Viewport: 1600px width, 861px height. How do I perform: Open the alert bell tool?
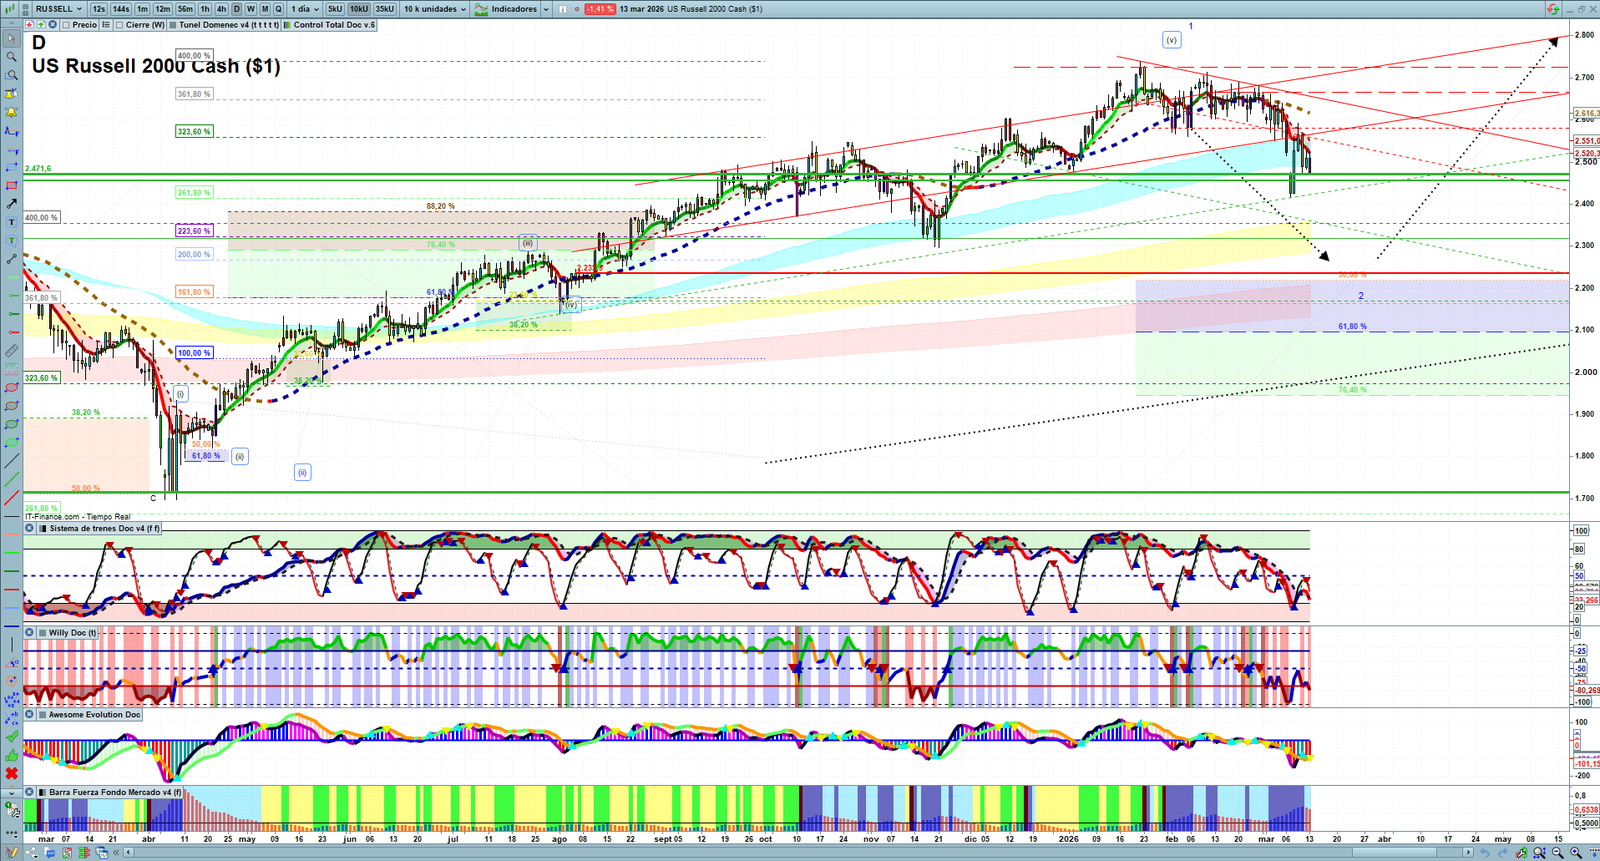tap(12, 112)
